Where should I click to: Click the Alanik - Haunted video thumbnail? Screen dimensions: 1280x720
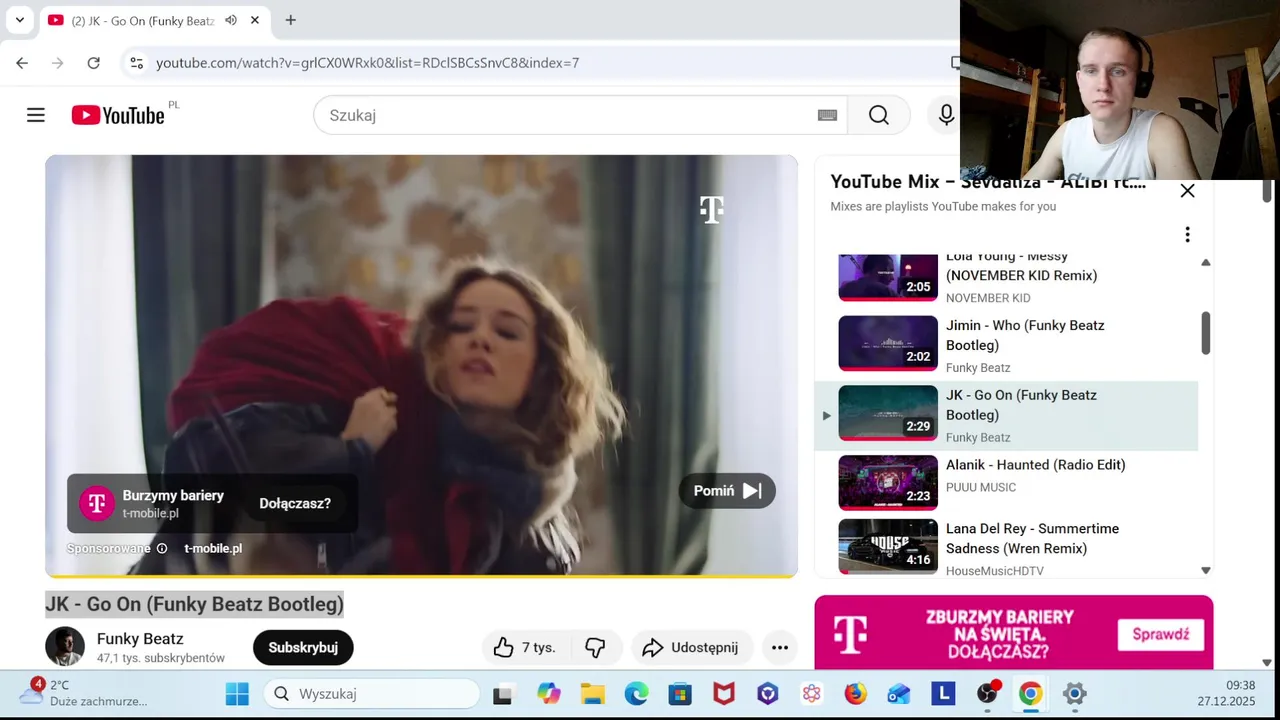pyautogui.click(x=888, y=482)
